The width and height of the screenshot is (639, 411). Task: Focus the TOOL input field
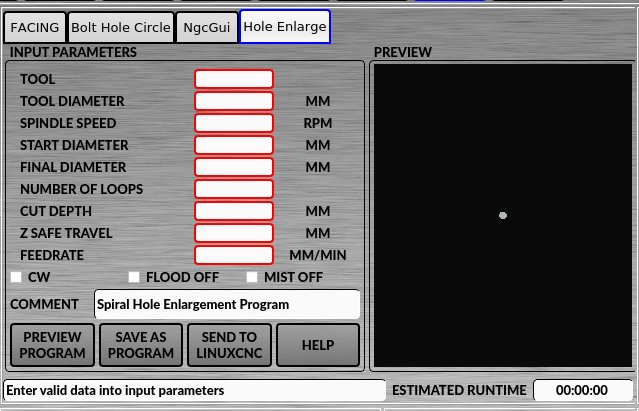(x=234, y=79)
